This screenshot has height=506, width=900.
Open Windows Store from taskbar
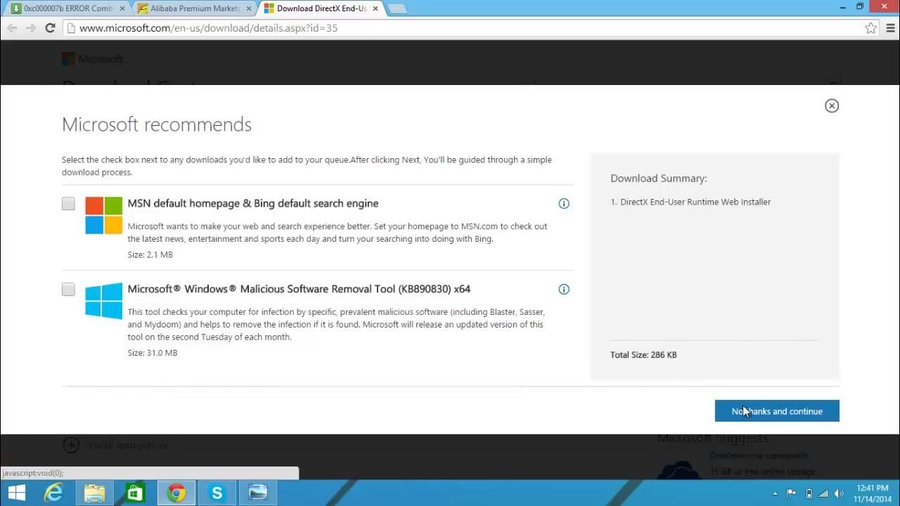tap(135, 493)
